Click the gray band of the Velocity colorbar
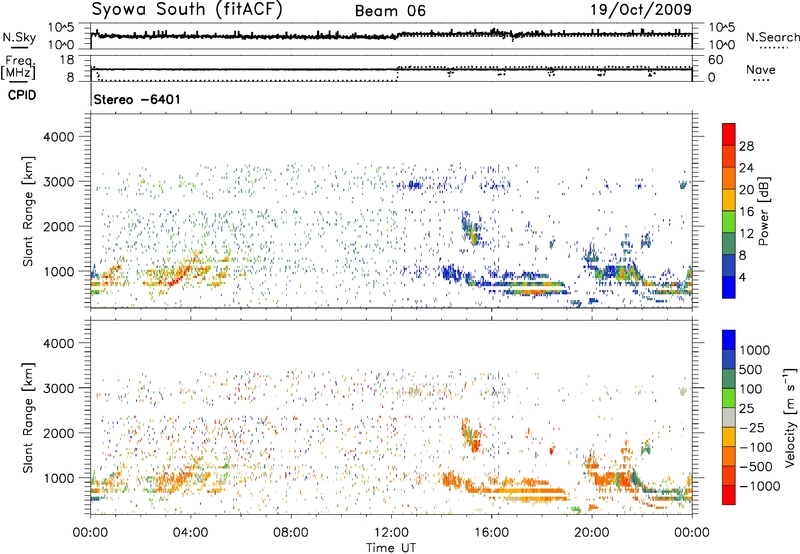Screen dimensions: 800x554 pos(729,417)
